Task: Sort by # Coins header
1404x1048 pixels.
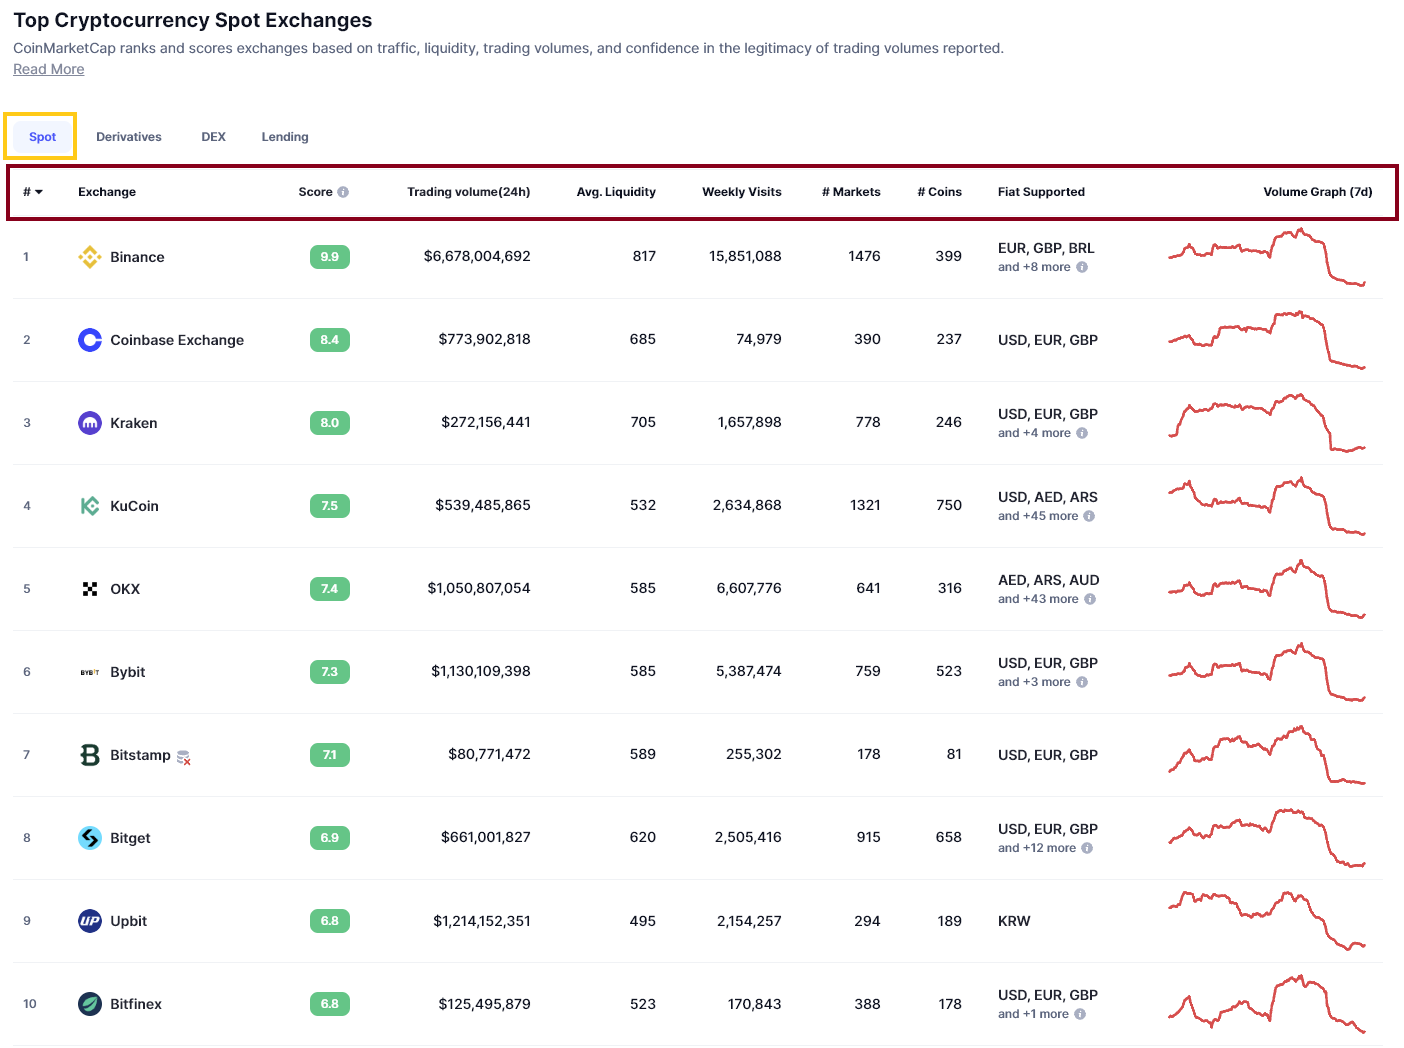Action: (x=940, y=192)
